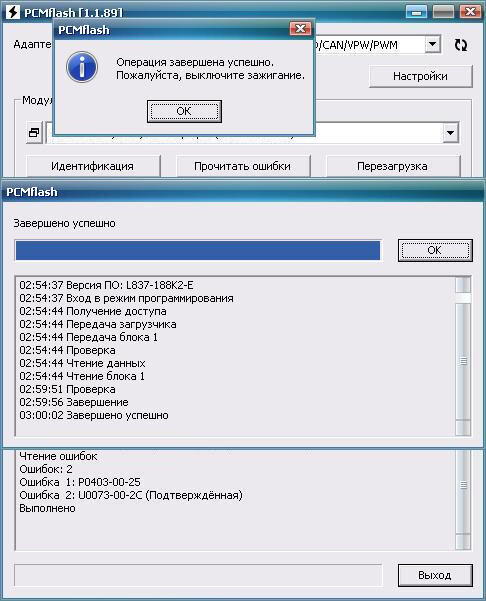Select log line 'Передача загрузчика'
Screen dimensions: 486x601
pyautogui.click(x=98, y=324)
